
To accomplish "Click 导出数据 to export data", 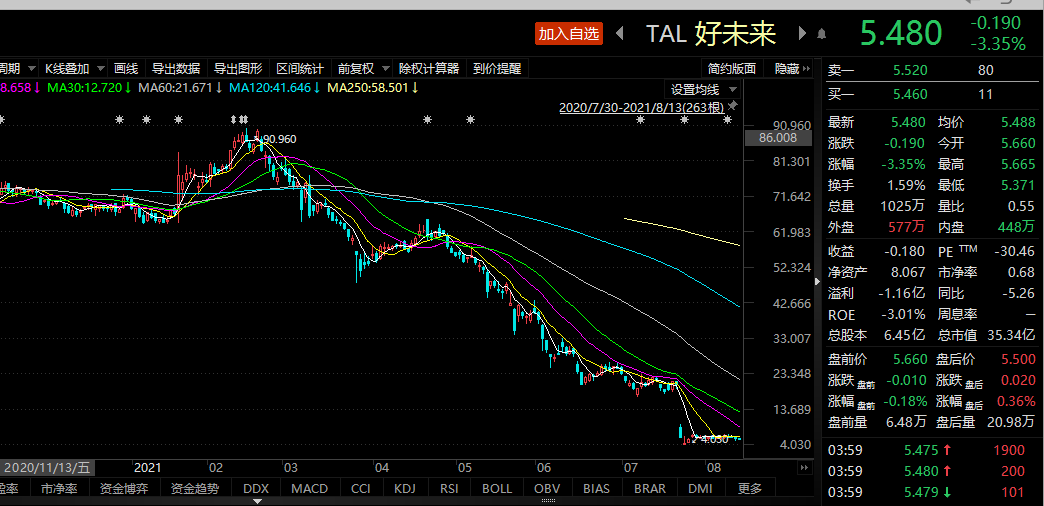I will (x=176, y=69).
